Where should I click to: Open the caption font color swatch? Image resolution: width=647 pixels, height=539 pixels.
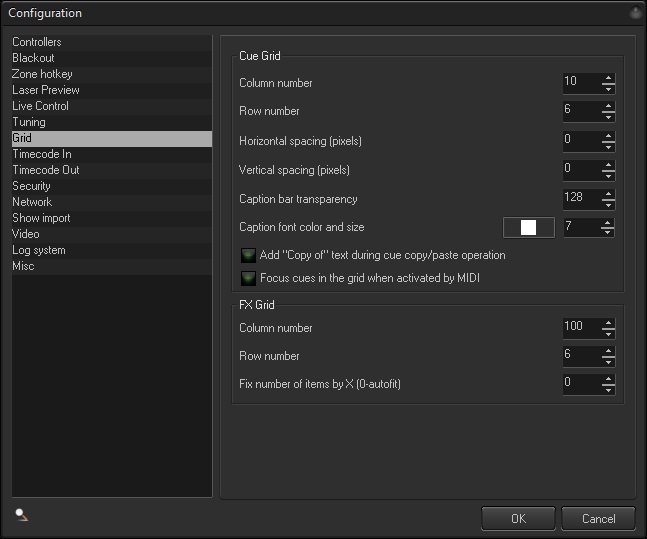528,227
